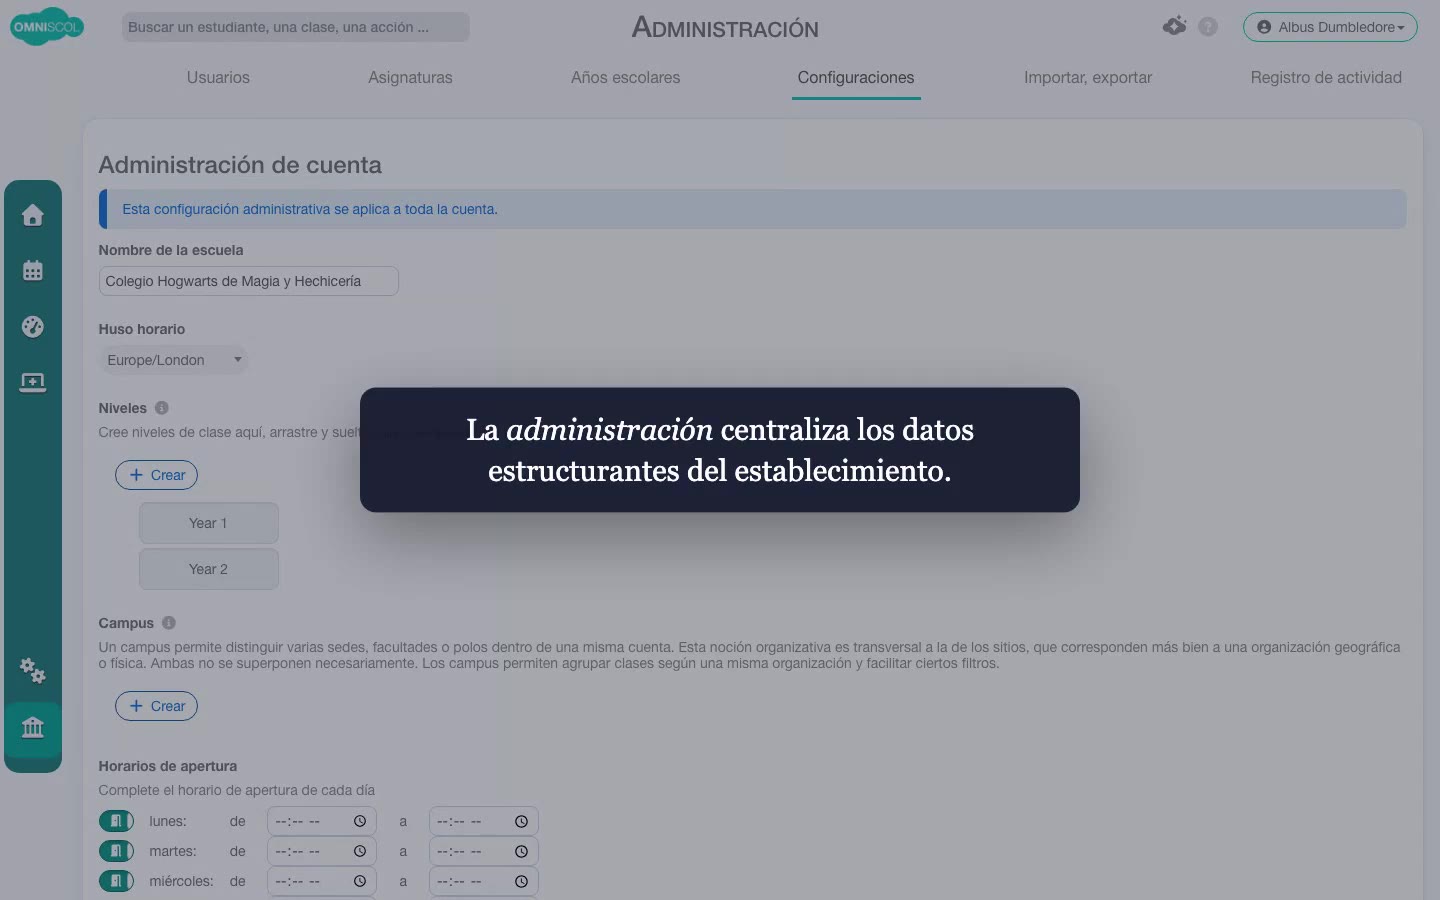Open clock picker for miércoles end time

[522, 881]
